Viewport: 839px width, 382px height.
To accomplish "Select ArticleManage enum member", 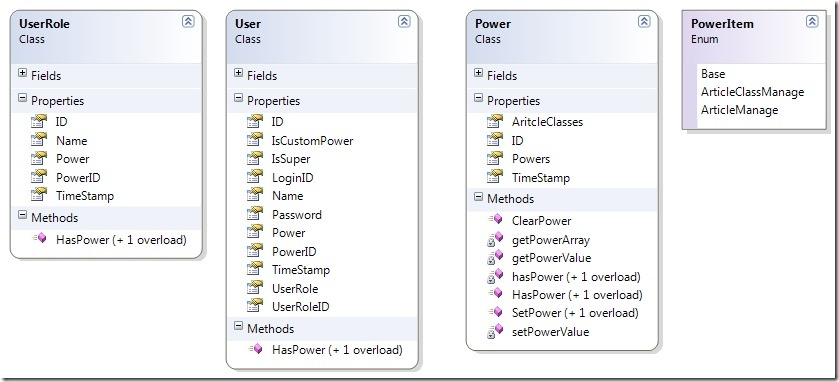I will [739, 110].
